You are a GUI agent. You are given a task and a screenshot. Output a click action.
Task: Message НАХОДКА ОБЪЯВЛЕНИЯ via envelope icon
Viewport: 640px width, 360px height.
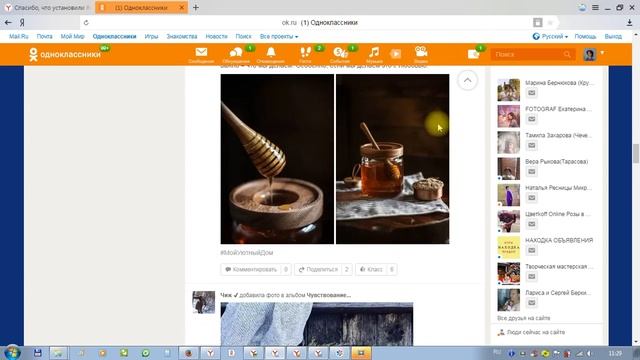[531, 250]
